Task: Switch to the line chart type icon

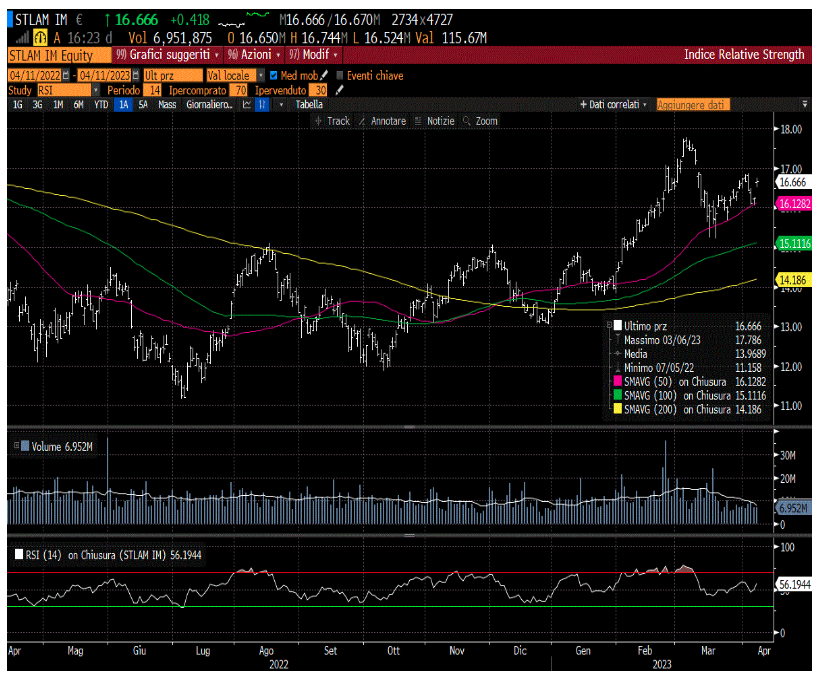Action: coord(247,105)
